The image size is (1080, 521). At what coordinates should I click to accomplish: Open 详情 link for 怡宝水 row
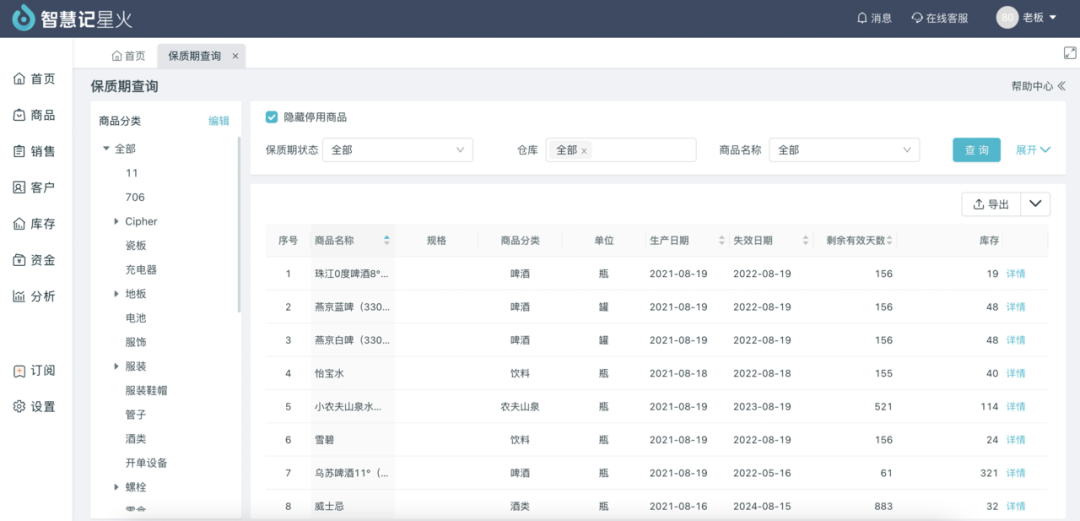pyautogui.click(x=1015, y=373)
